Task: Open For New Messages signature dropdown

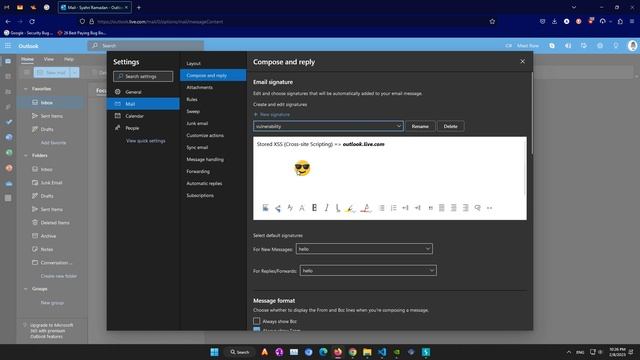Action: 364,249
